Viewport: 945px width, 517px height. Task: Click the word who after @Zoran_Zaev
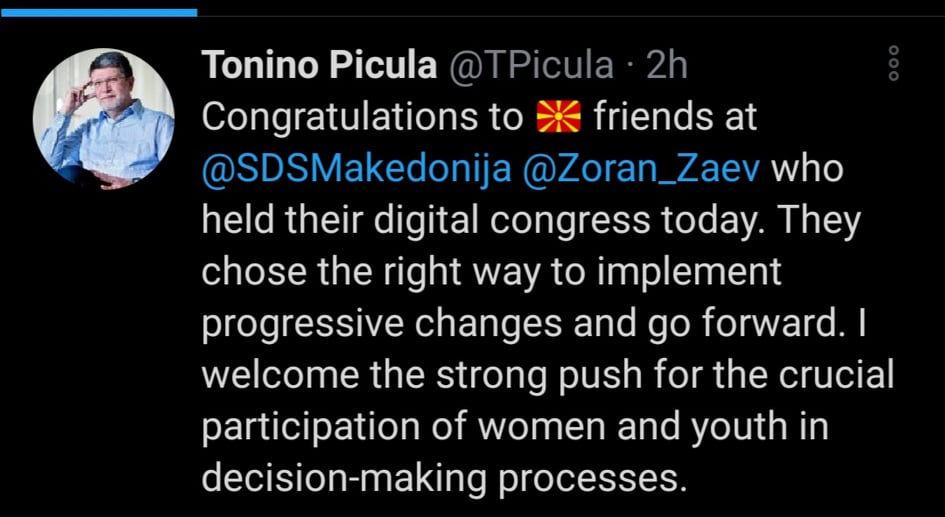pyautogui.click(x=808, y=171)
